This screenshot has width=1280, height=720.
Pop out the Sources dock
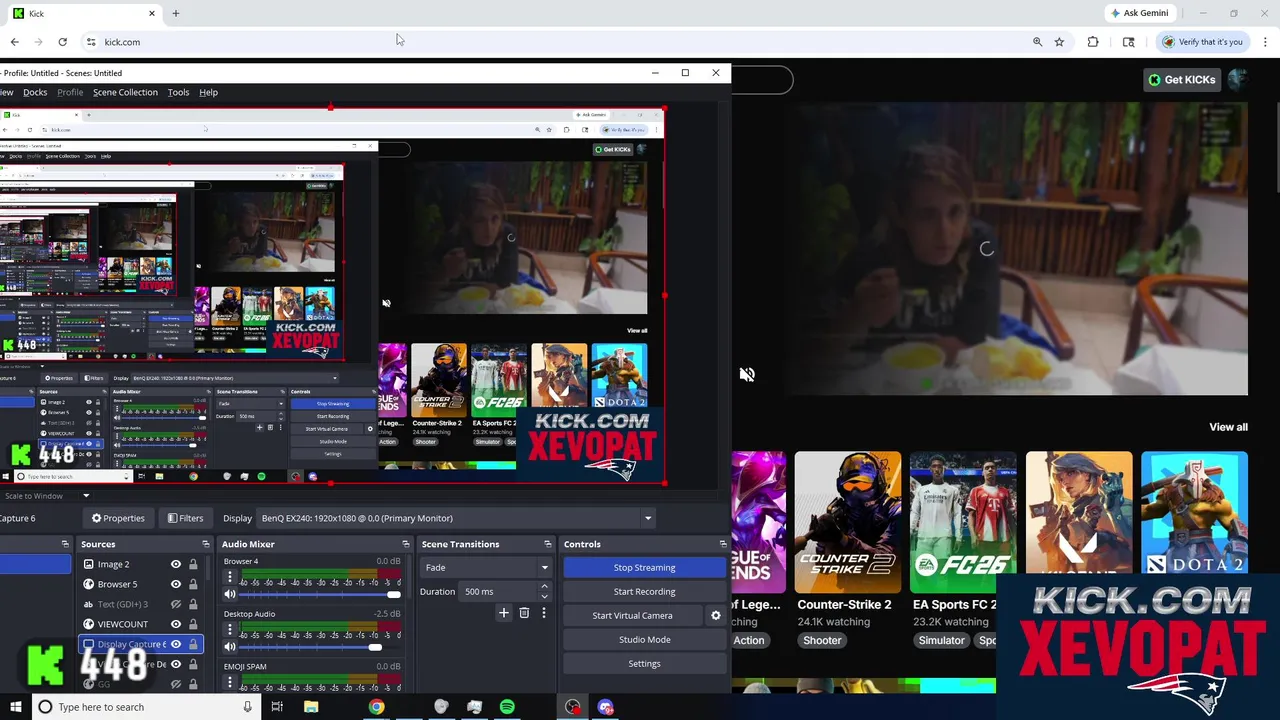[206, 544]
